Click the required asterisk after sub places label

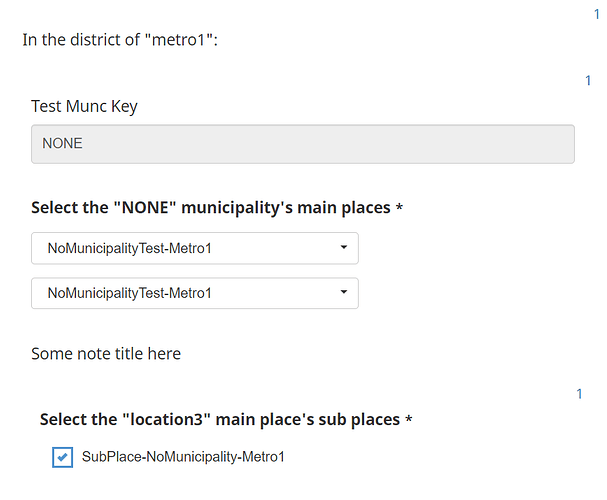tap(408, 420)
